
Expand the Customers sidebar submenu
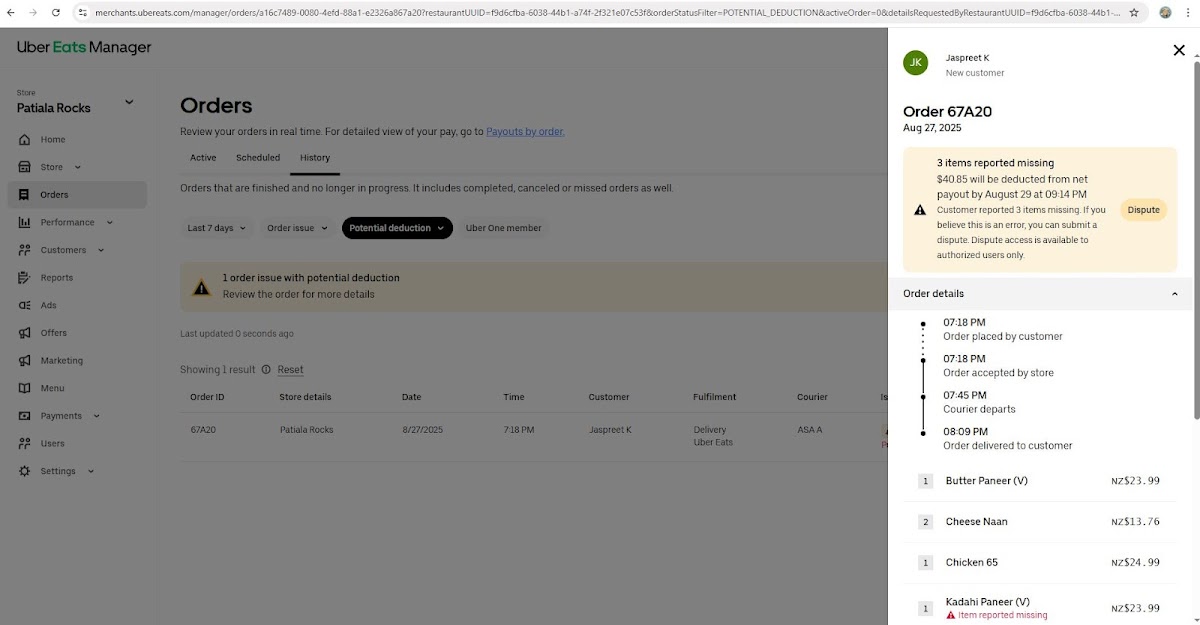click(x=101, y=250)
